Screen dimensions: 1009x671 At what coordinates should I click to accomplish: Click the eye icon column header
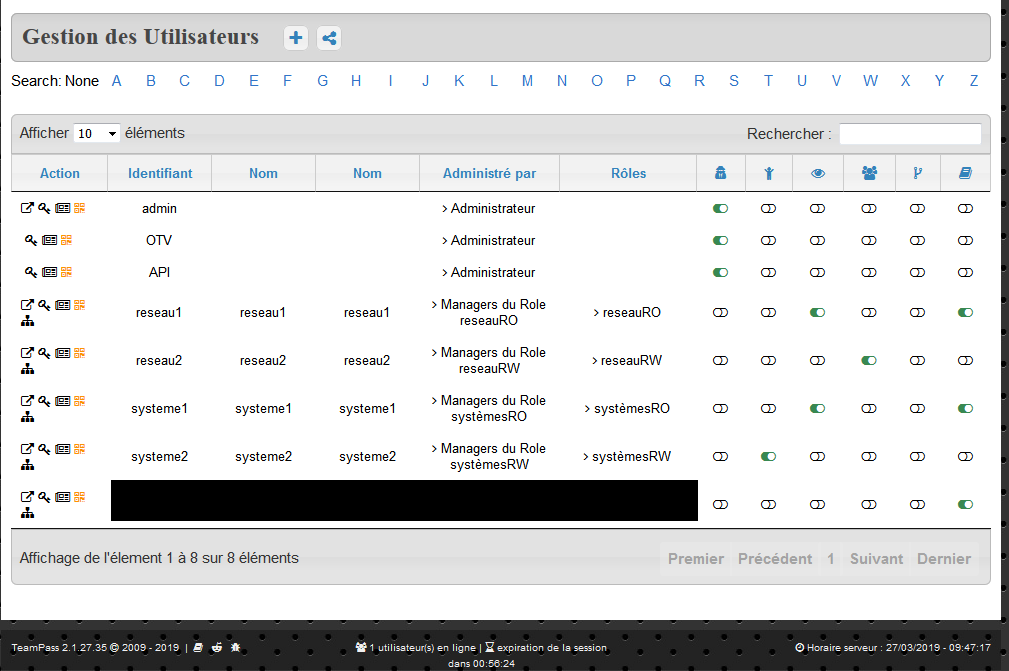[817, 172]
